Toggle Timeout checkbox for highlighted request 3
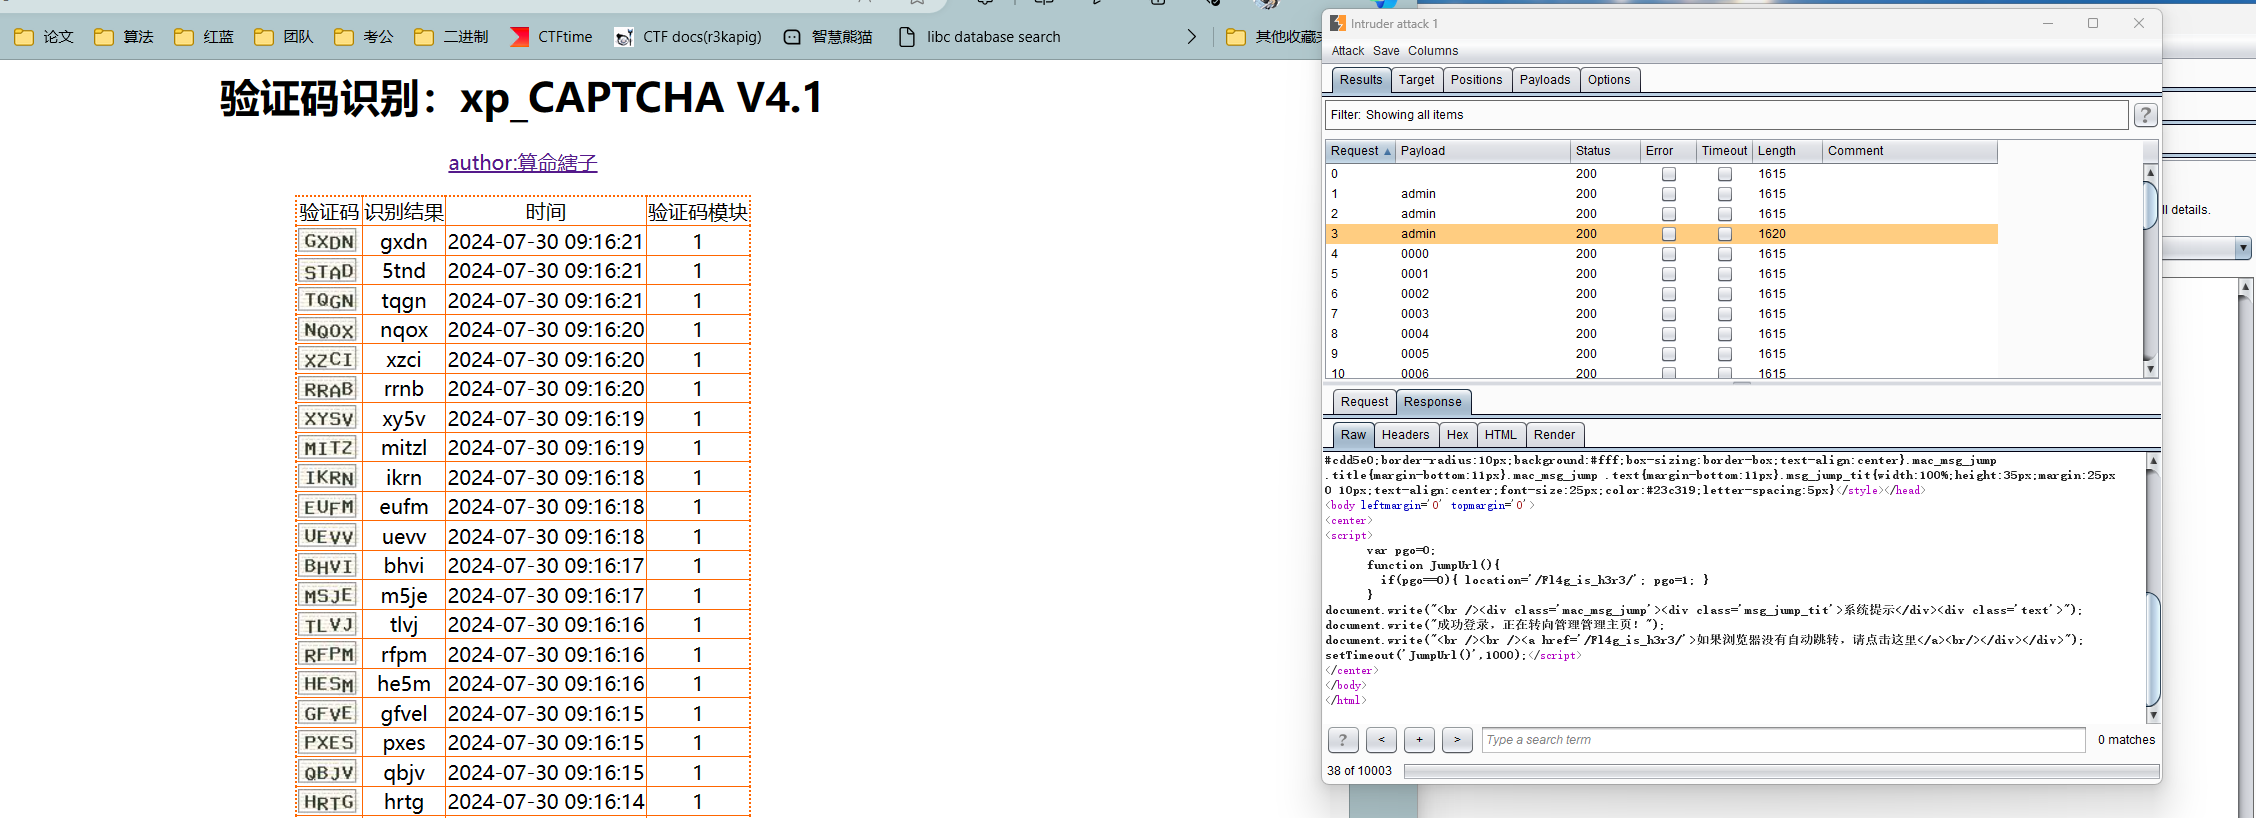This screenshot has width=2256, height=818. pos(1725,234)
